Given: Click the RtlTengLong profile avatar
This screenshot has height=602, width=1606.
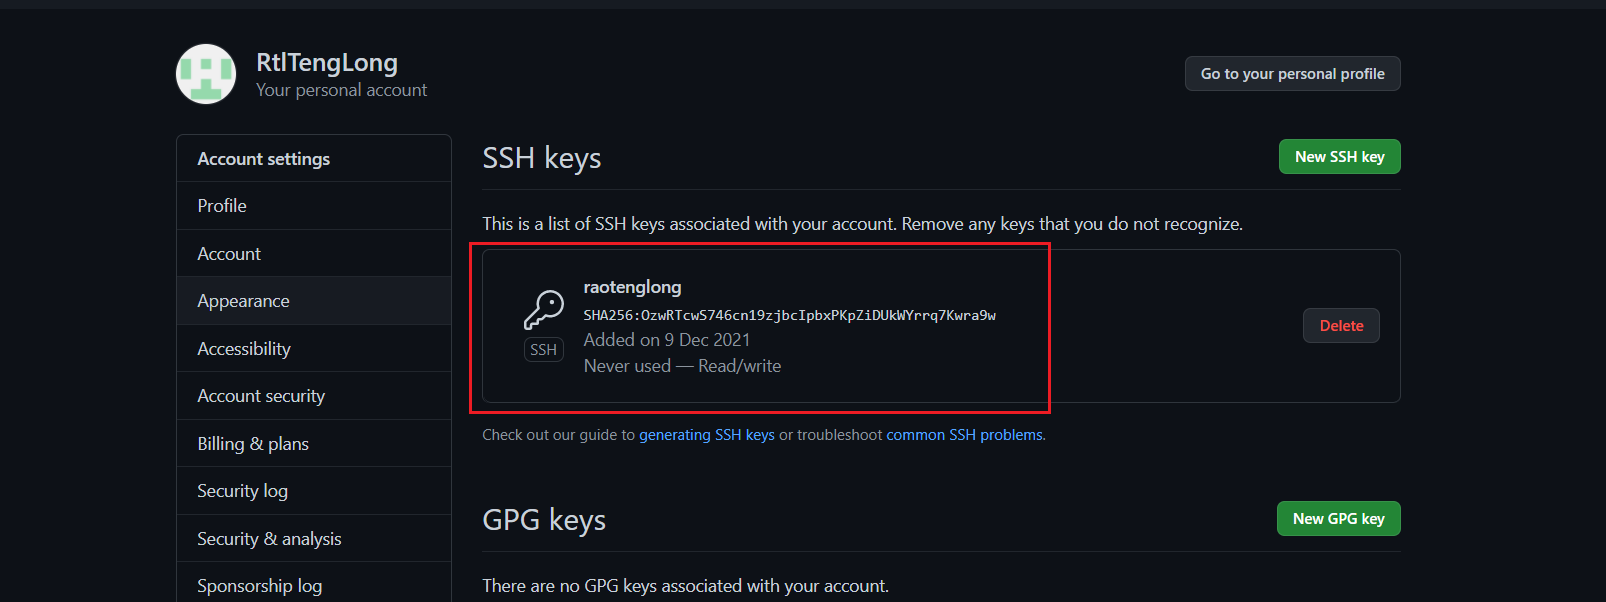Looking at the screenshot, I should pyautogui.click(x=205, y=73).
